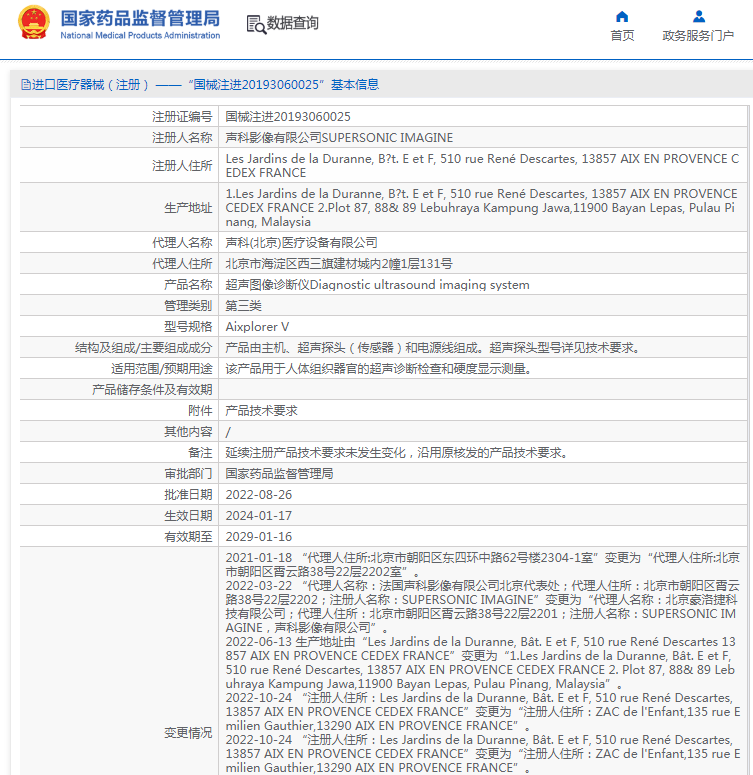
Task: Open the 首页 text link
Action: [x=622, y=36]
